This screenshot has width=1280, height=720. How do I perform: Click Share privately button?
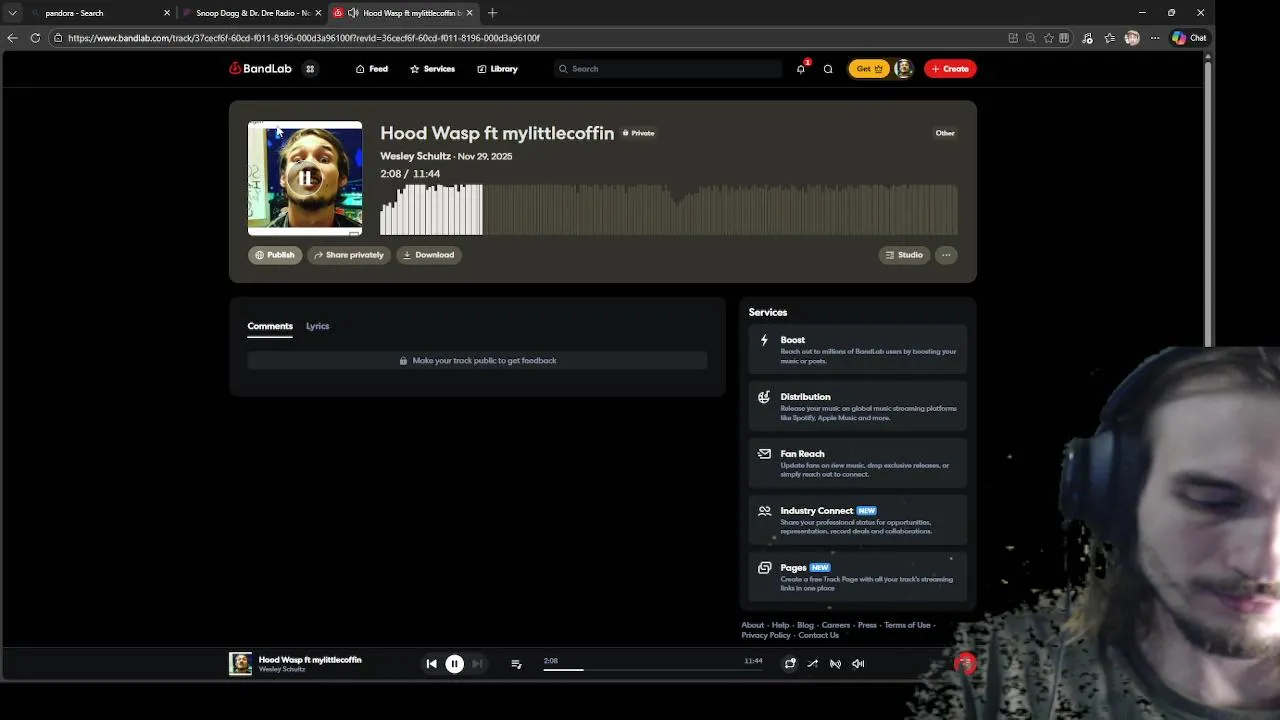[348, 255]
